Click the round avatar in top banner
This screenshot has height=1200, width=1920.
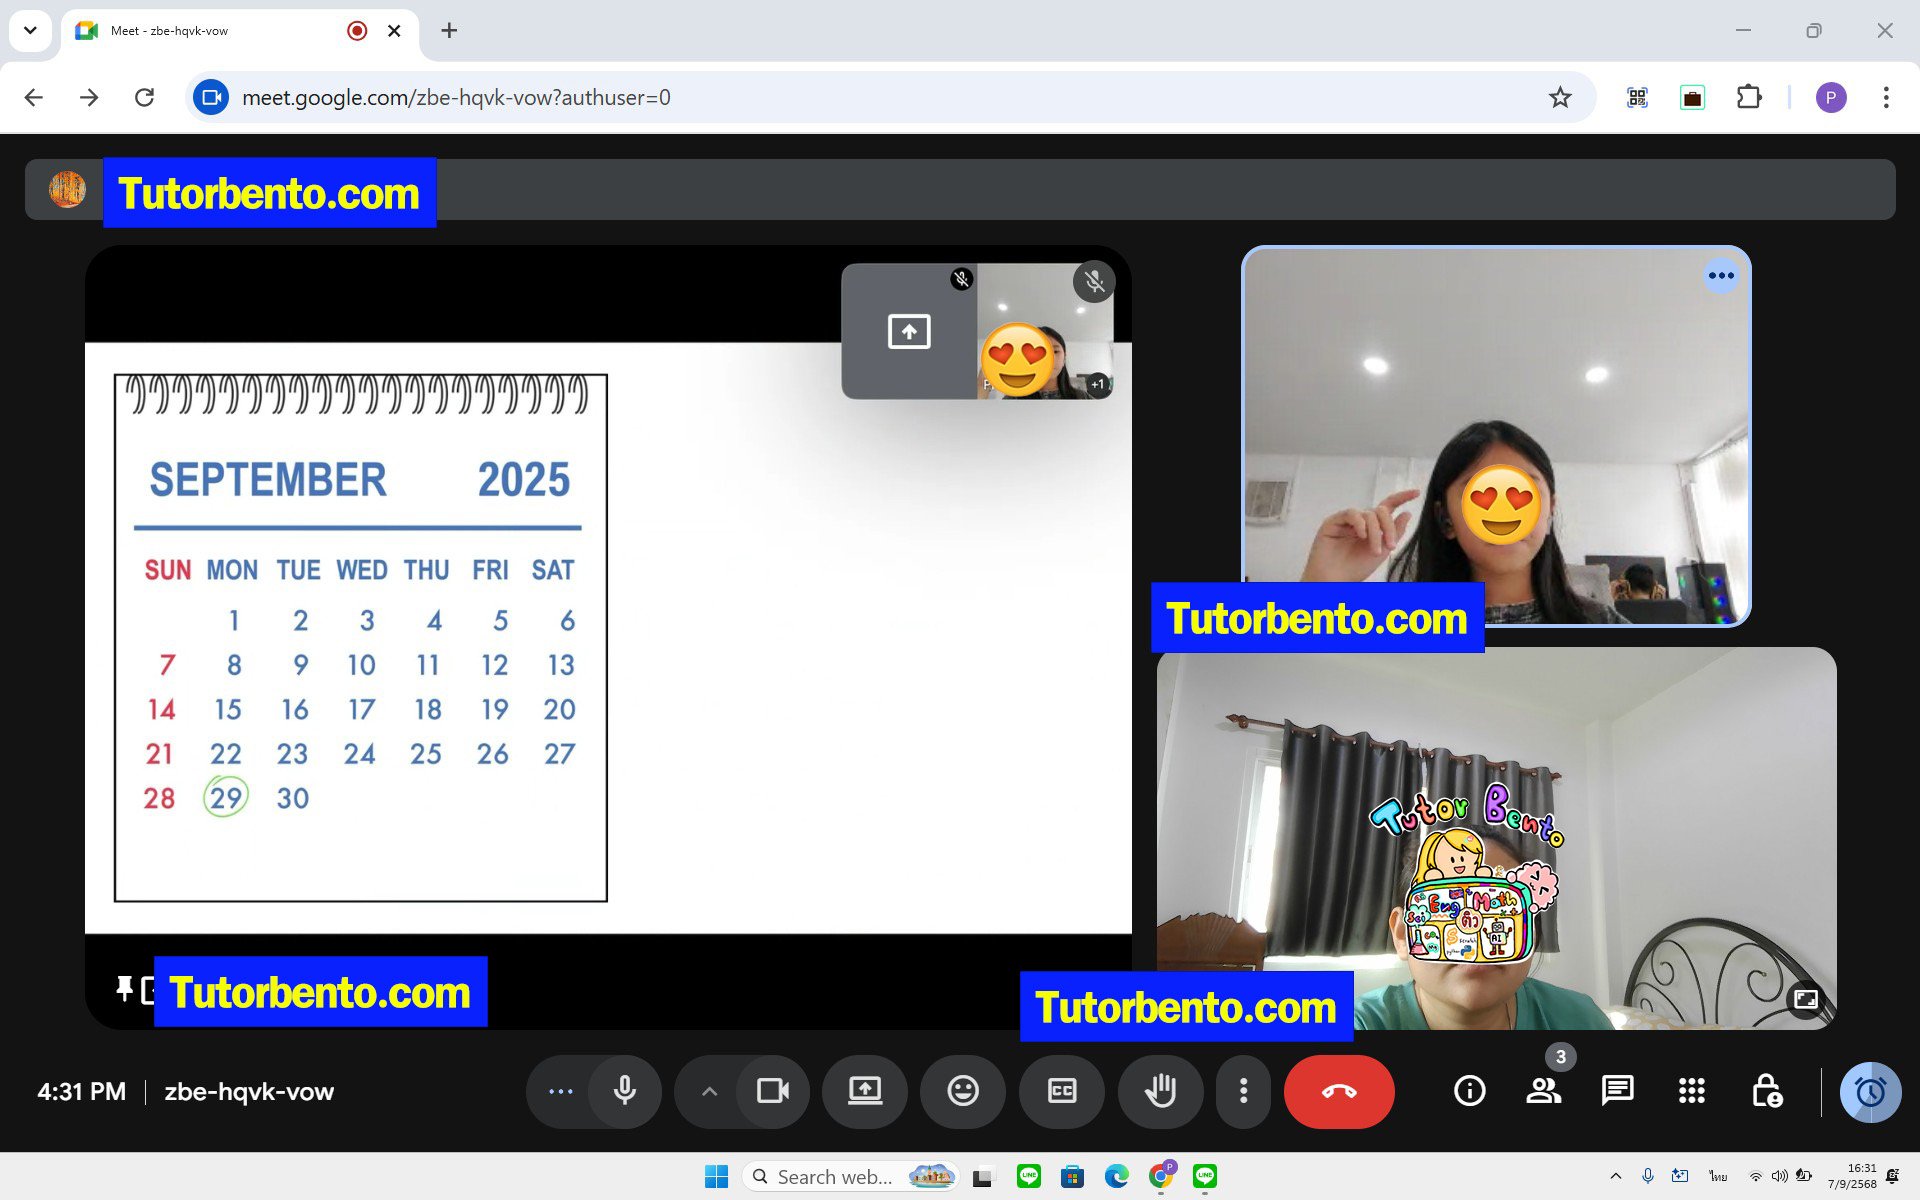tap(67, 189)
